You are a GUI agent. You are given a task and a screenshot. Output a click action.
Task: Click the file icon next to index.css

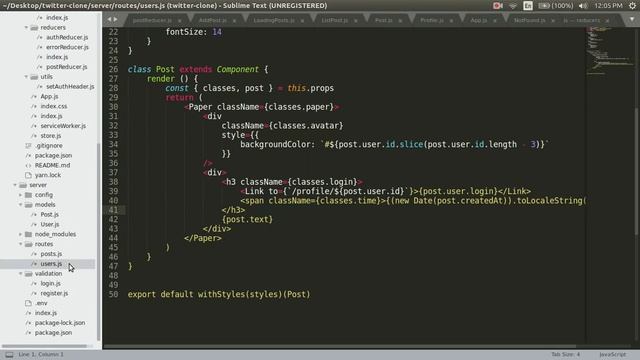point(34,106)
